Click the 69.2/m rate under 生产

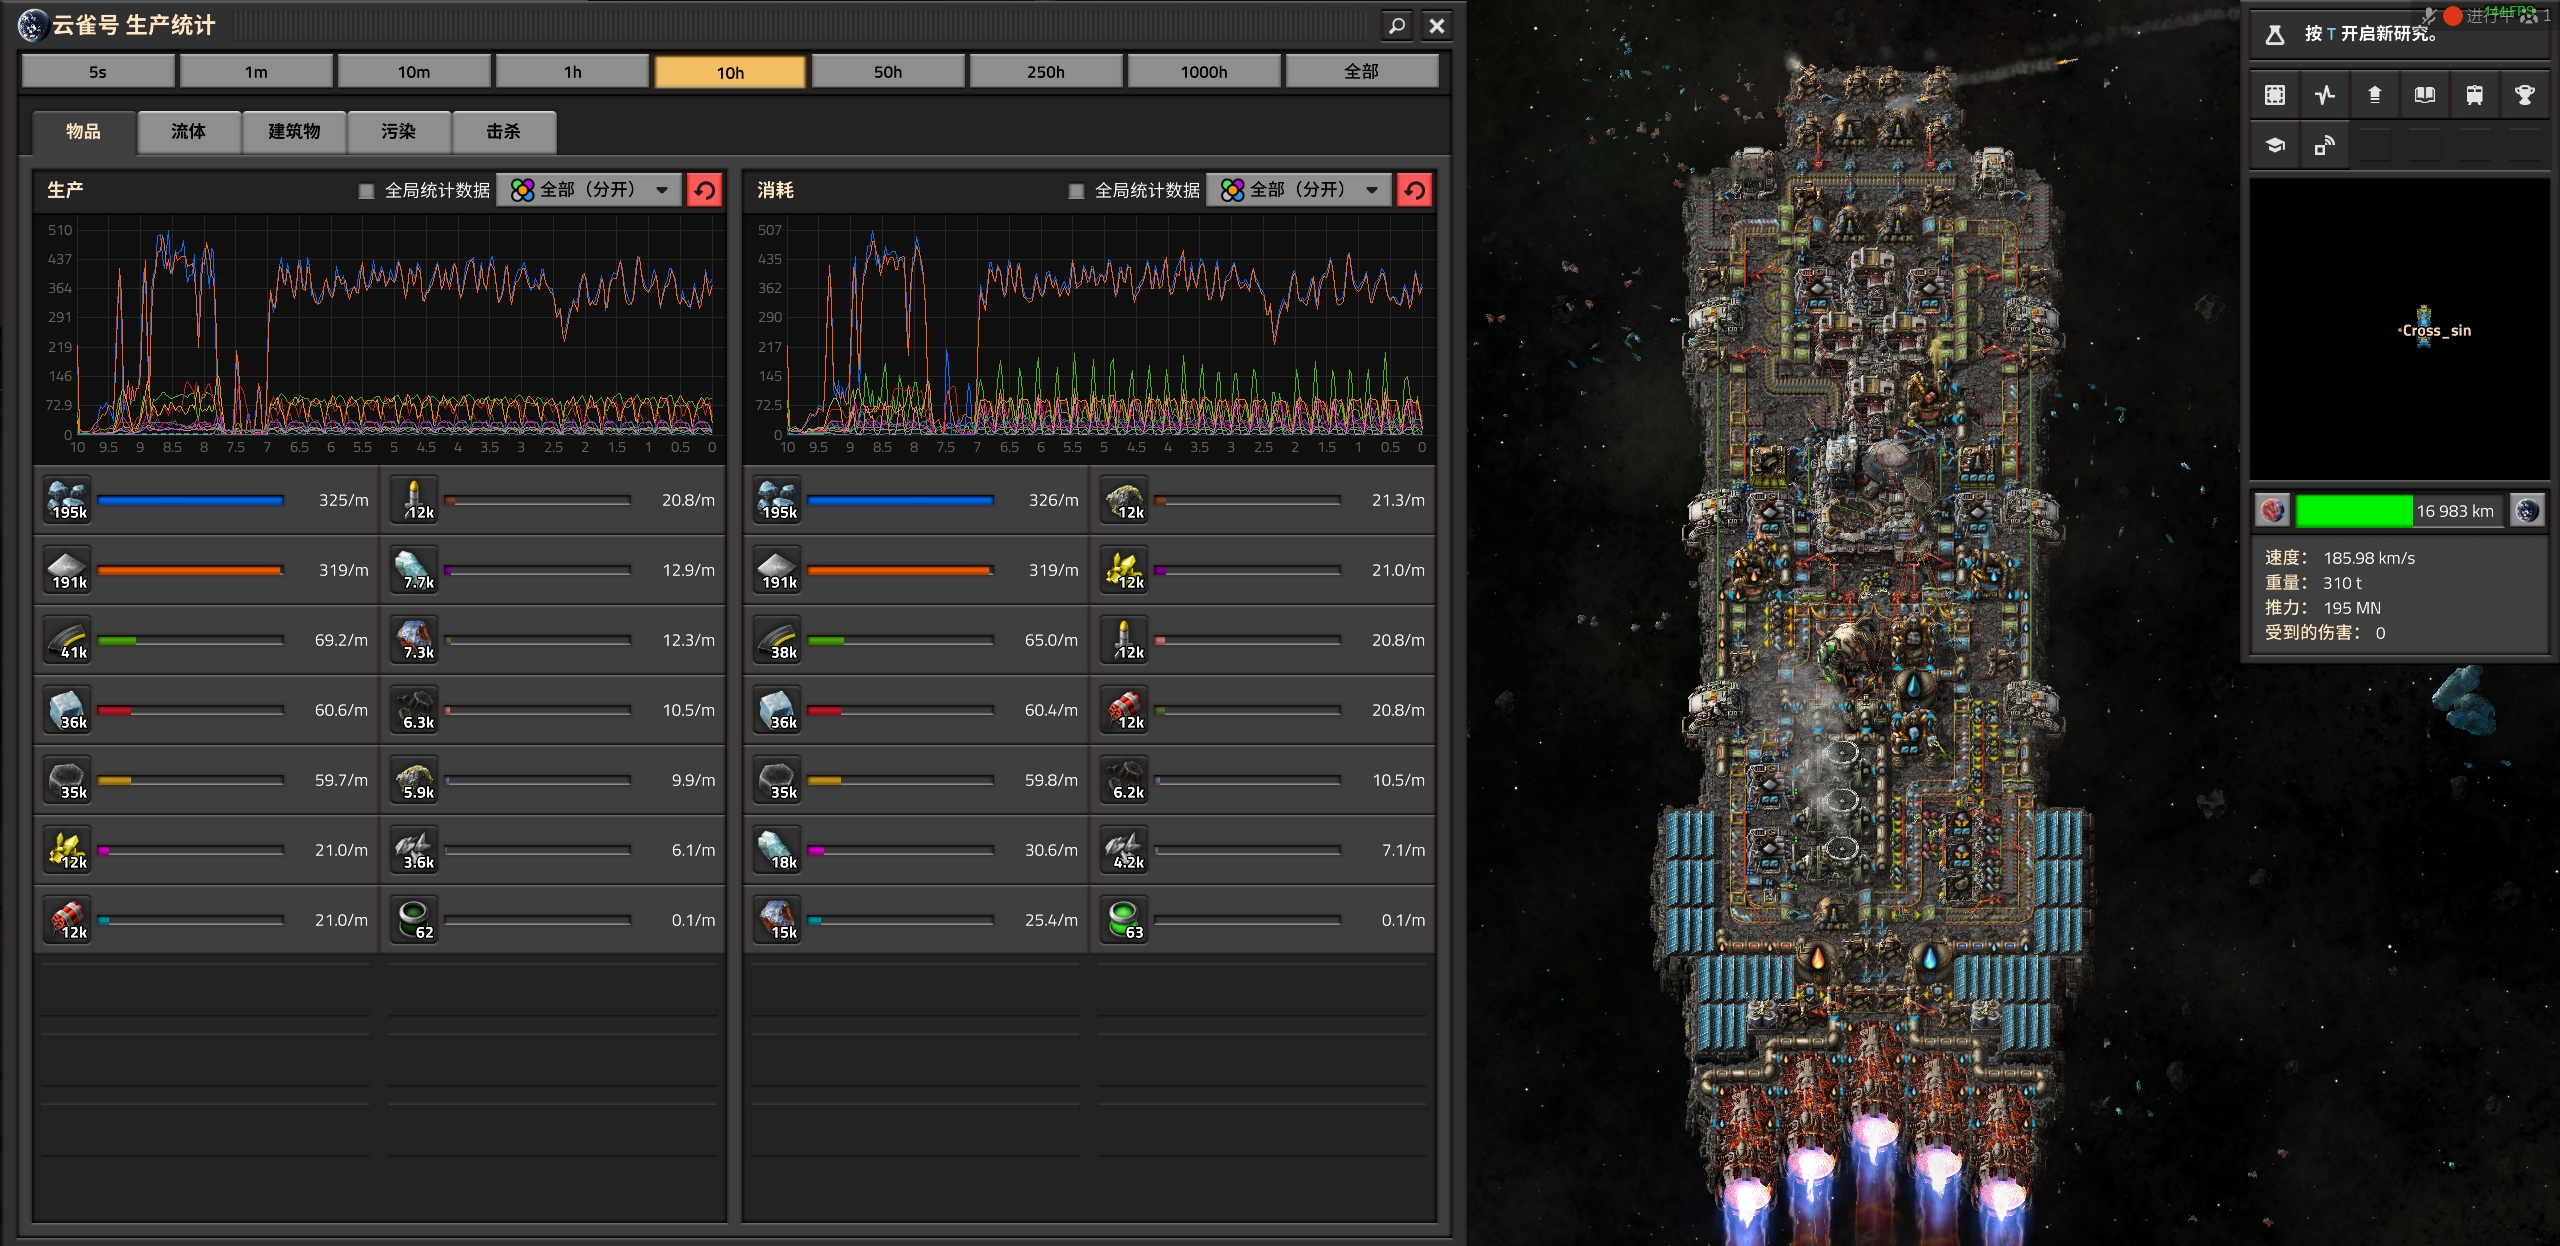341,640
